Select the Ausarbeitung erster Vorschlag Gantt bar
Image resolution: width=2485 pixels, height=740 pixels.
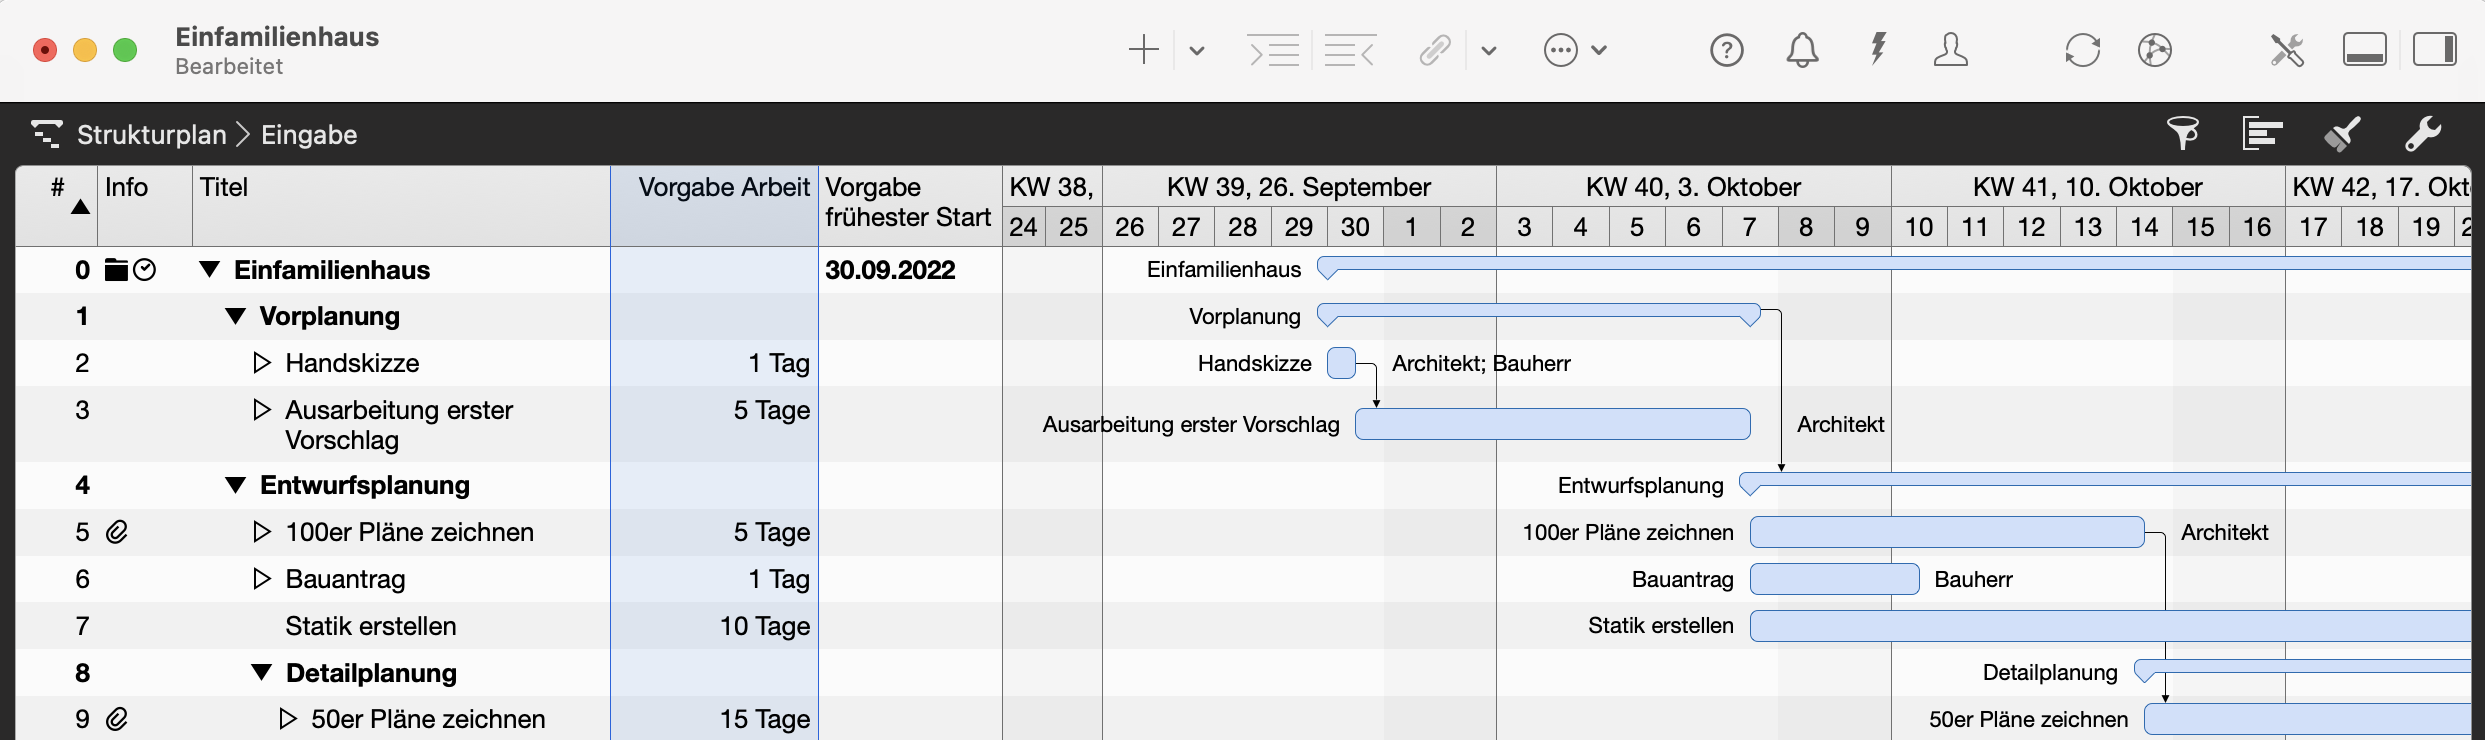click(x=1552, y=424)
